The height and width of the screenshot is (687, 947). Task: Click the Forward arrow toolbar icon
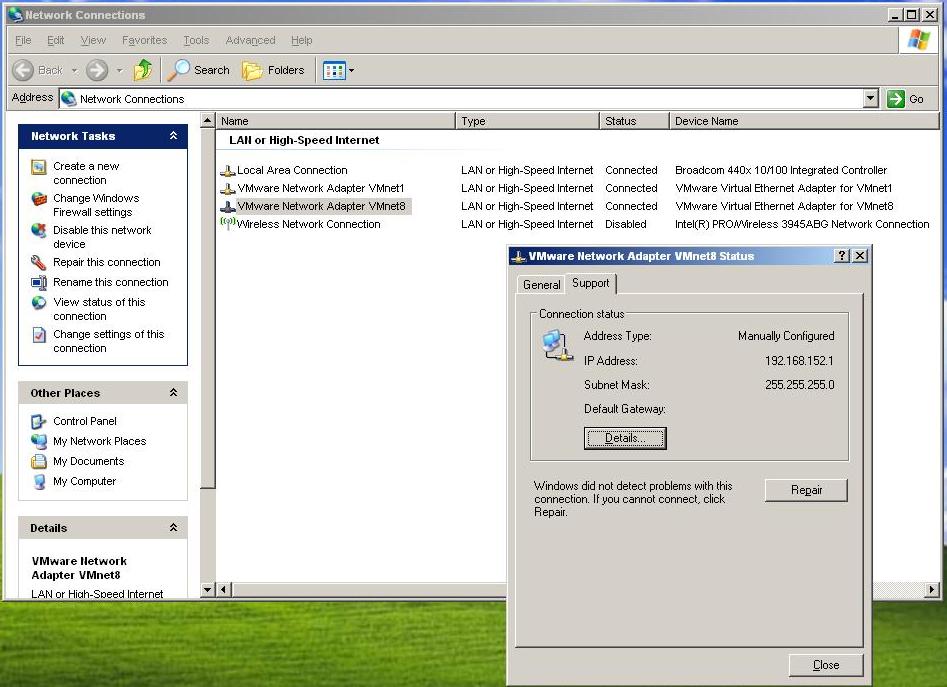click(x=97, y=70)
